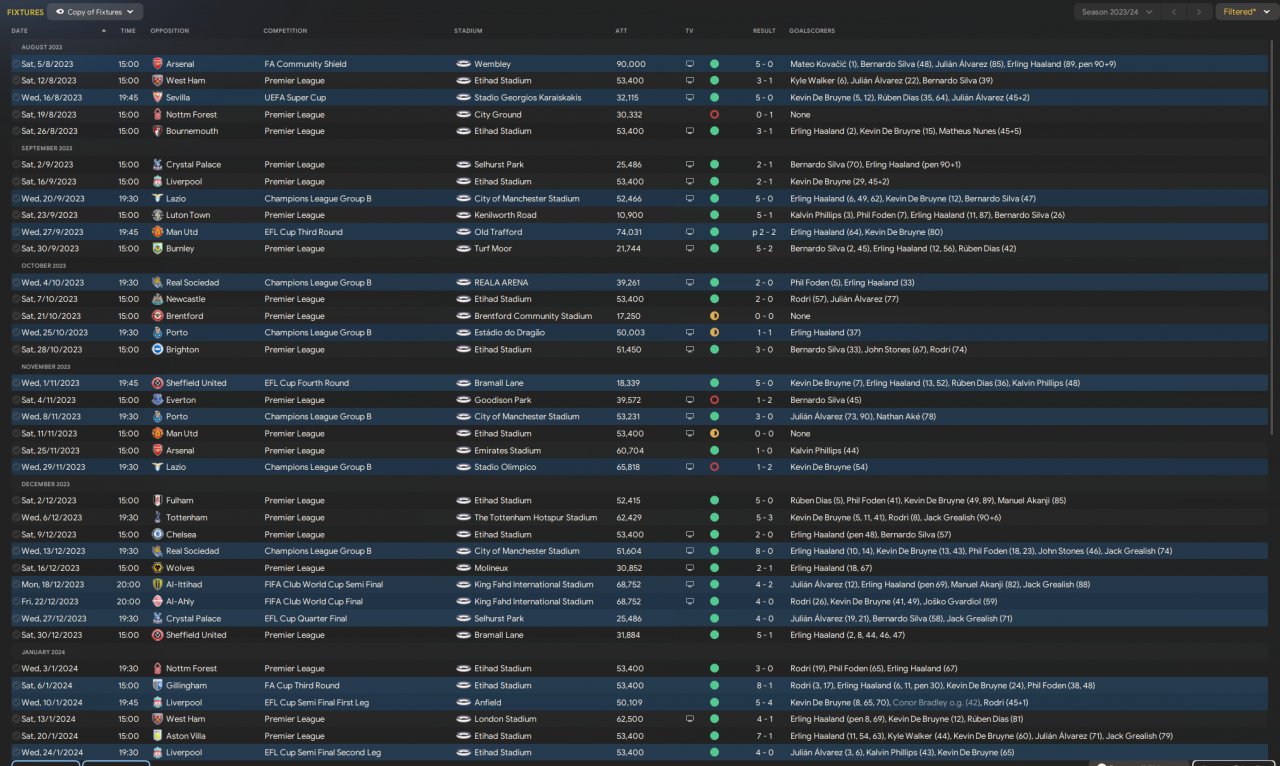Sort by the Att column header
The width and height of the screenshot is (1280, 766).
(622, 31)
